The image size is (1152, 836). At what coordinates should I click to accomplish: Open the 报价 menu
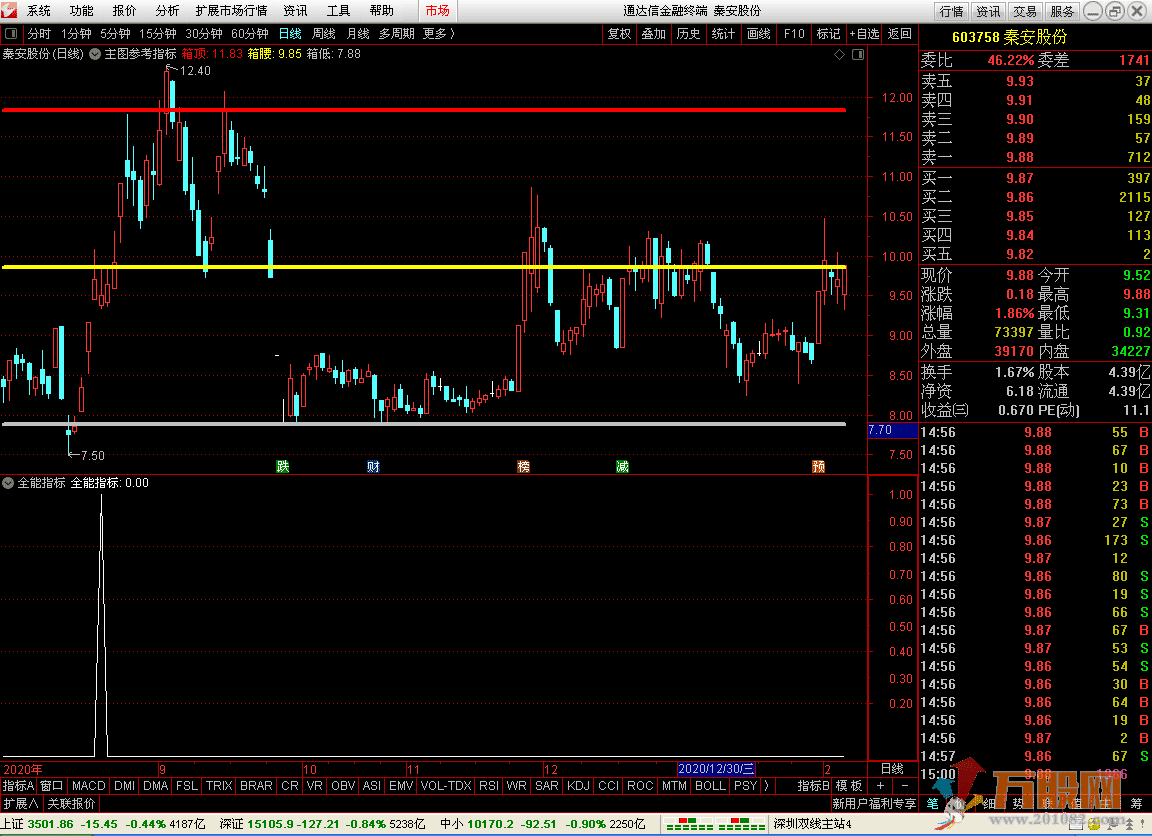pos(124,11)
